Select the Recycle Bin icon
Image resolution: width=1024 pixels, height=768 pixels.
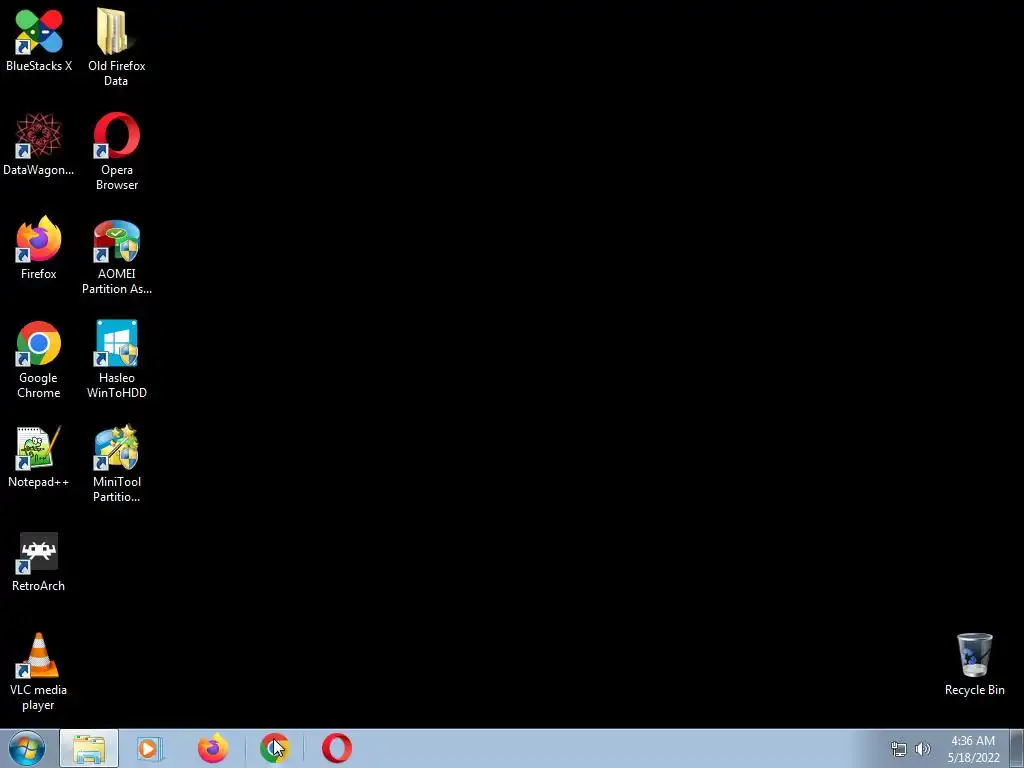974,664
